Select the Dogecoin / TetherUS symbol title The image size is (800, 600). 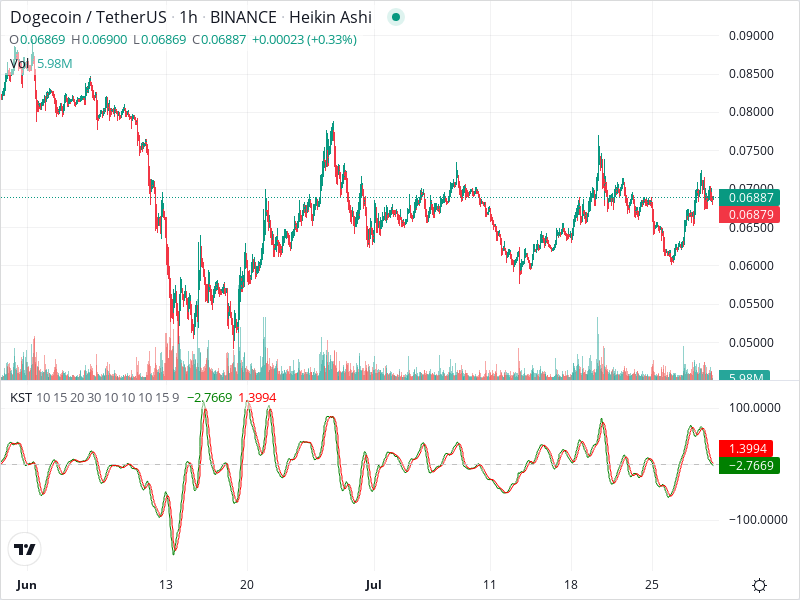88,17
